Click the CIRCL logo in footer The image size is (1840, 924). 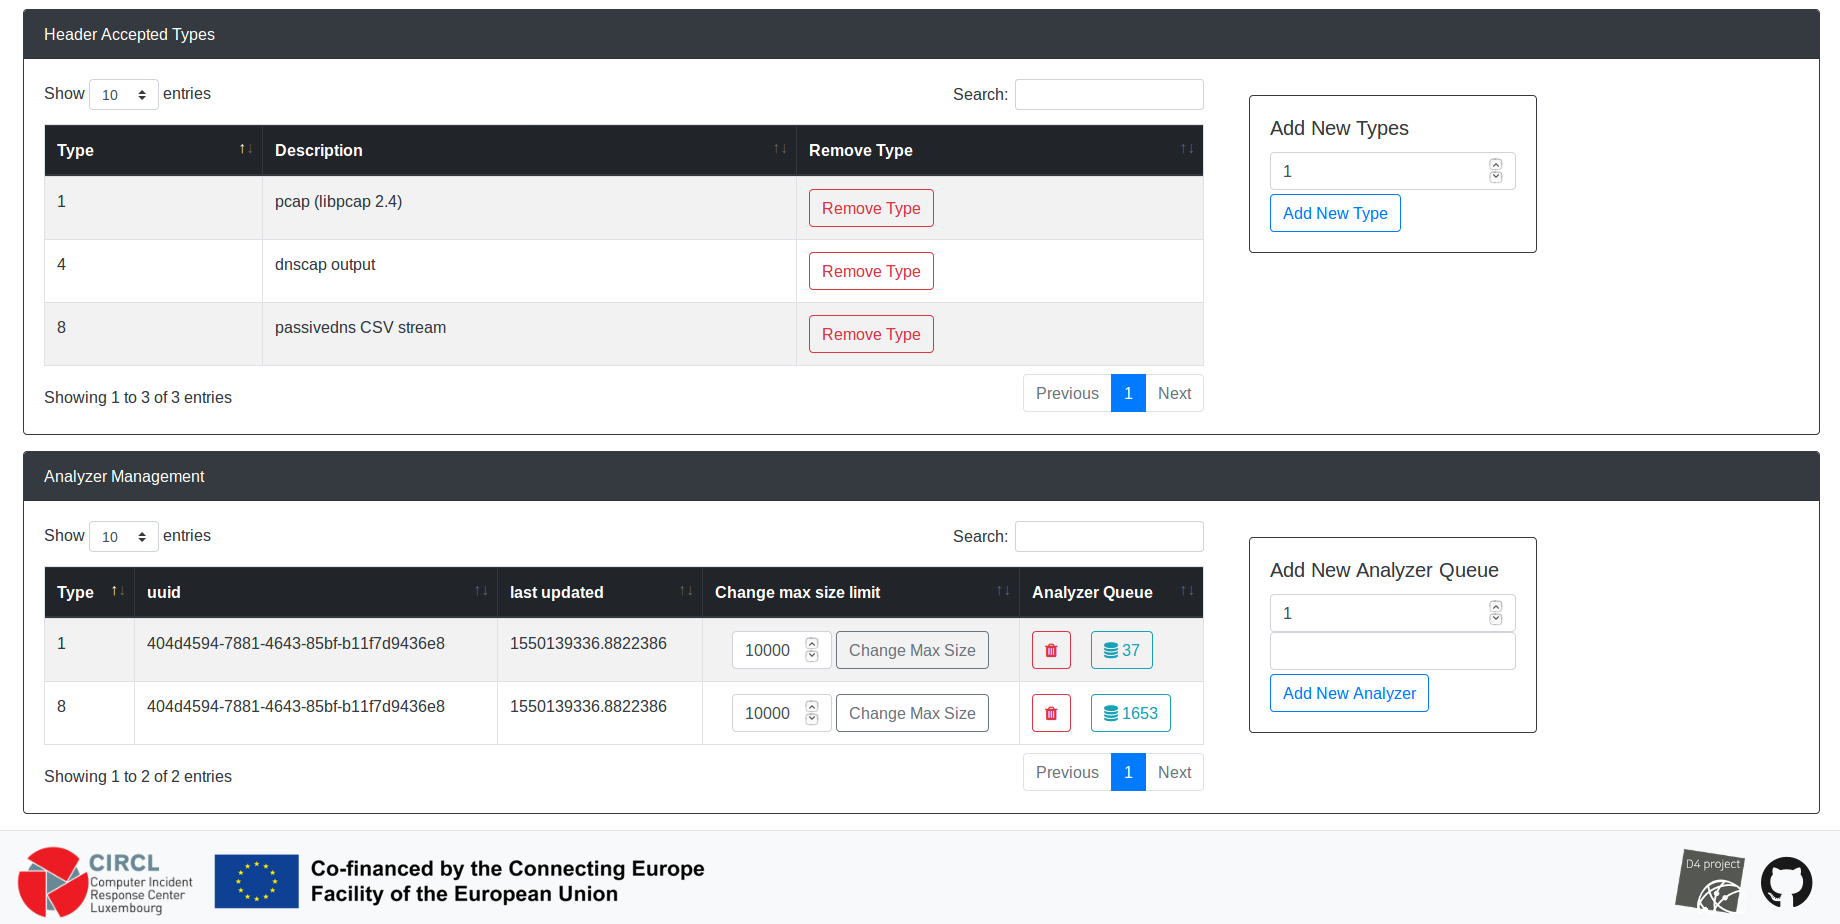[x=106, y=881]
